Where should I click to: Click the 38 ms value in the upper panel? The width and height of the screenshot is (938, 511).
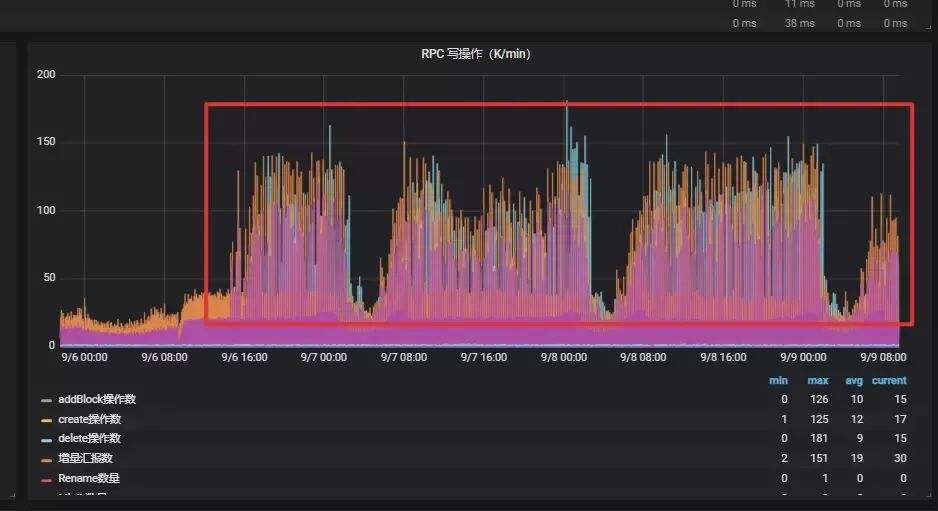[799, 23]
